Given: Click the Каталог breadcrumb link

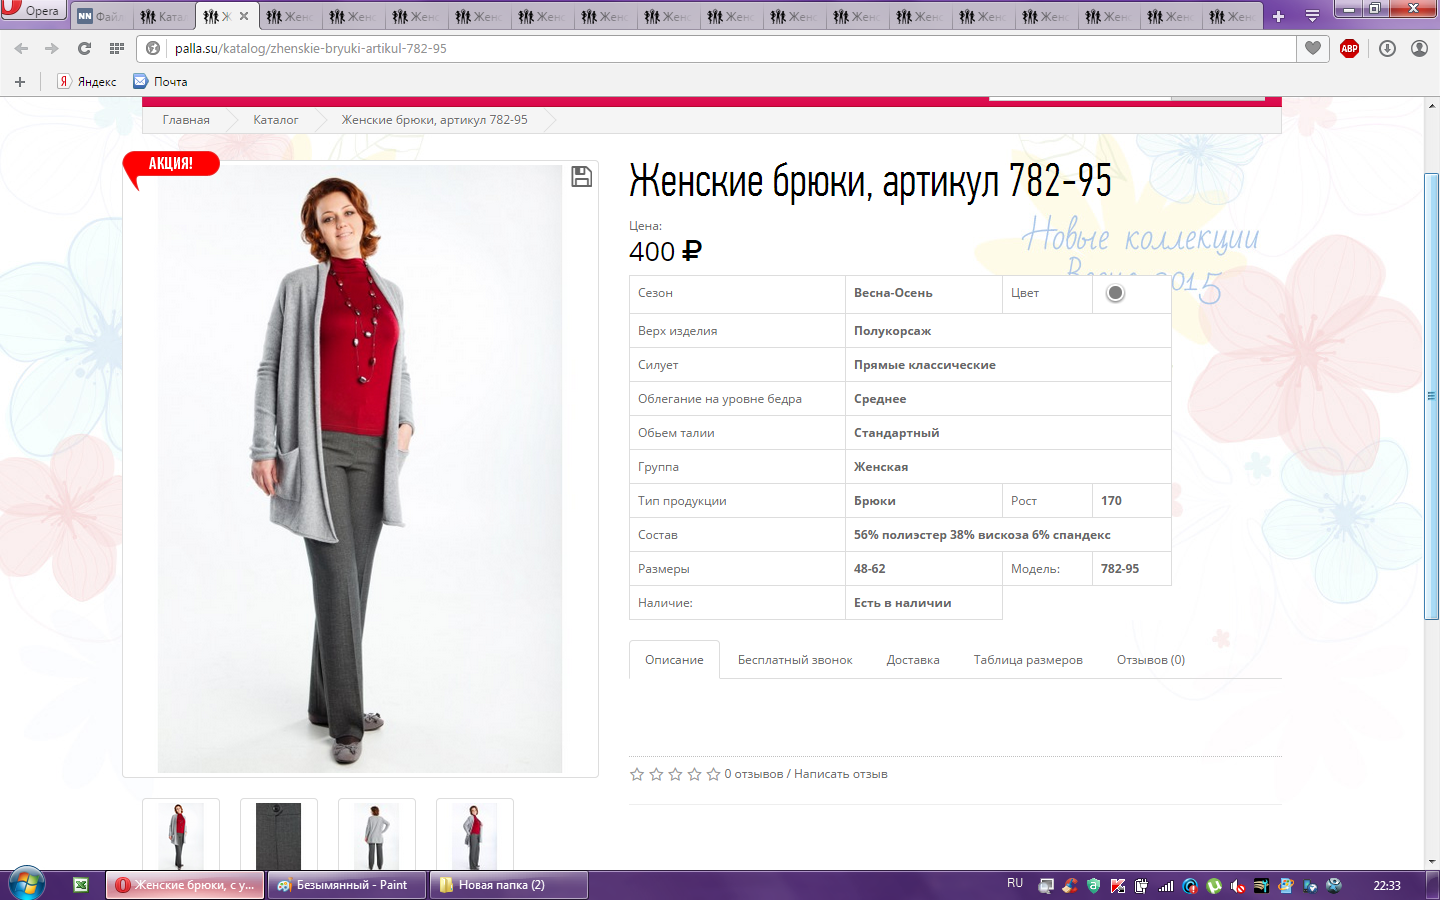Looking at the screenshot, I should click(275, 120).
